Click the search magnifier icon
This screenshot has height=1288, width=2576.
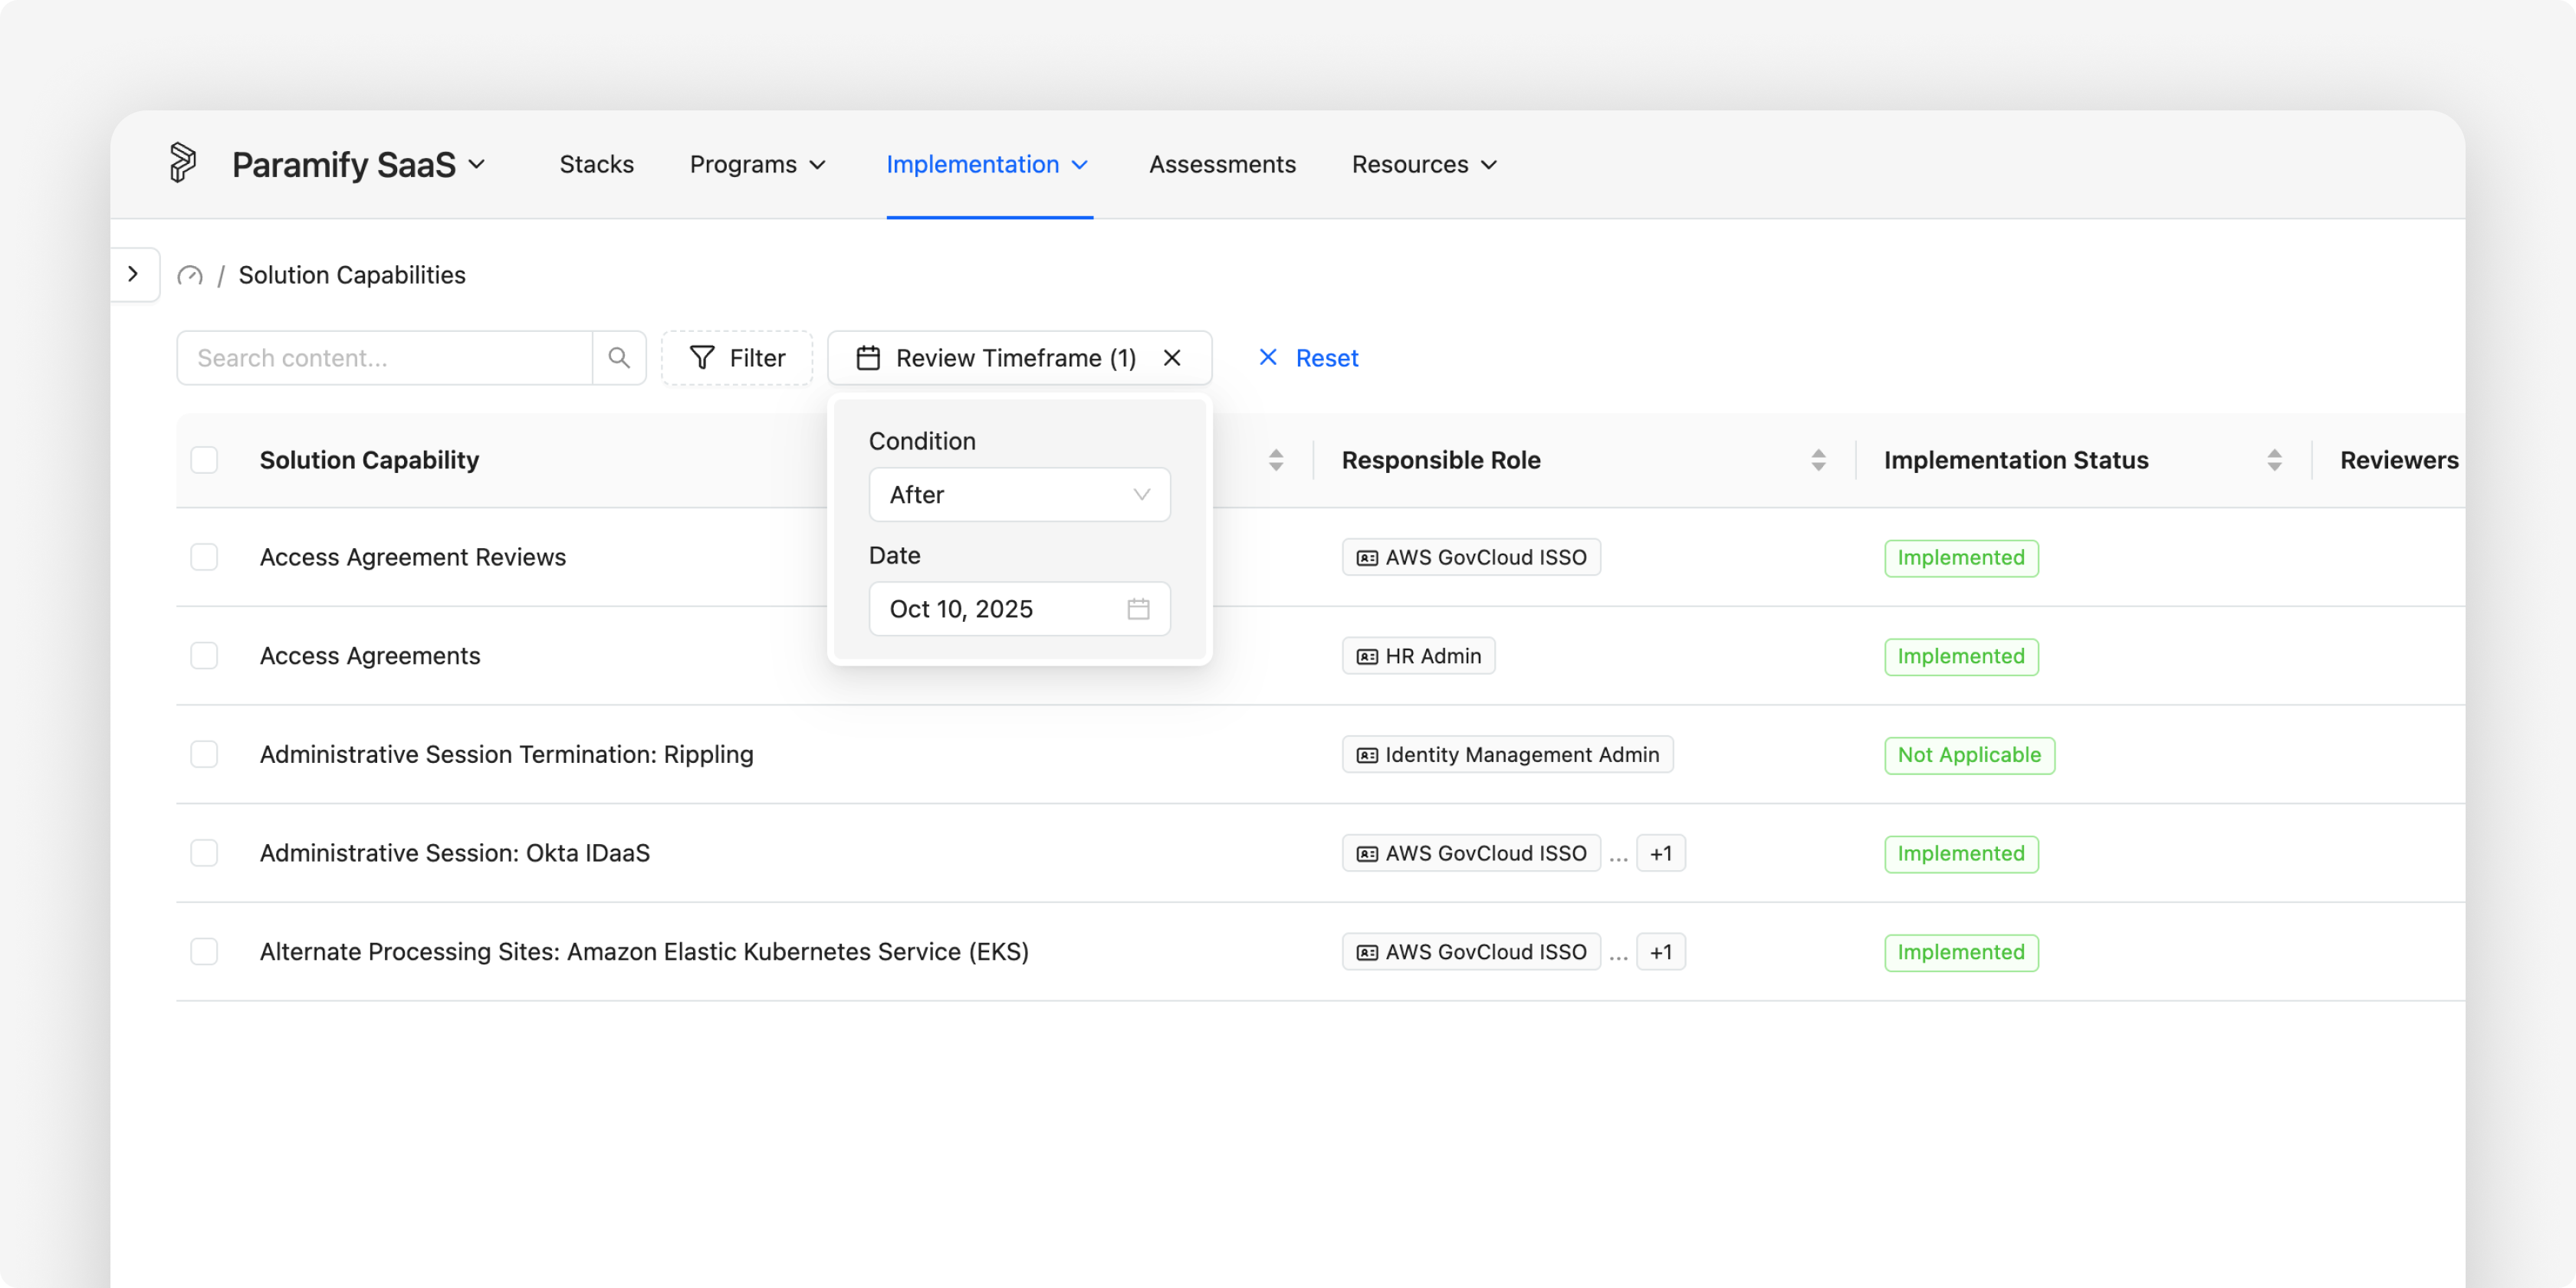(x=619, y=358)
